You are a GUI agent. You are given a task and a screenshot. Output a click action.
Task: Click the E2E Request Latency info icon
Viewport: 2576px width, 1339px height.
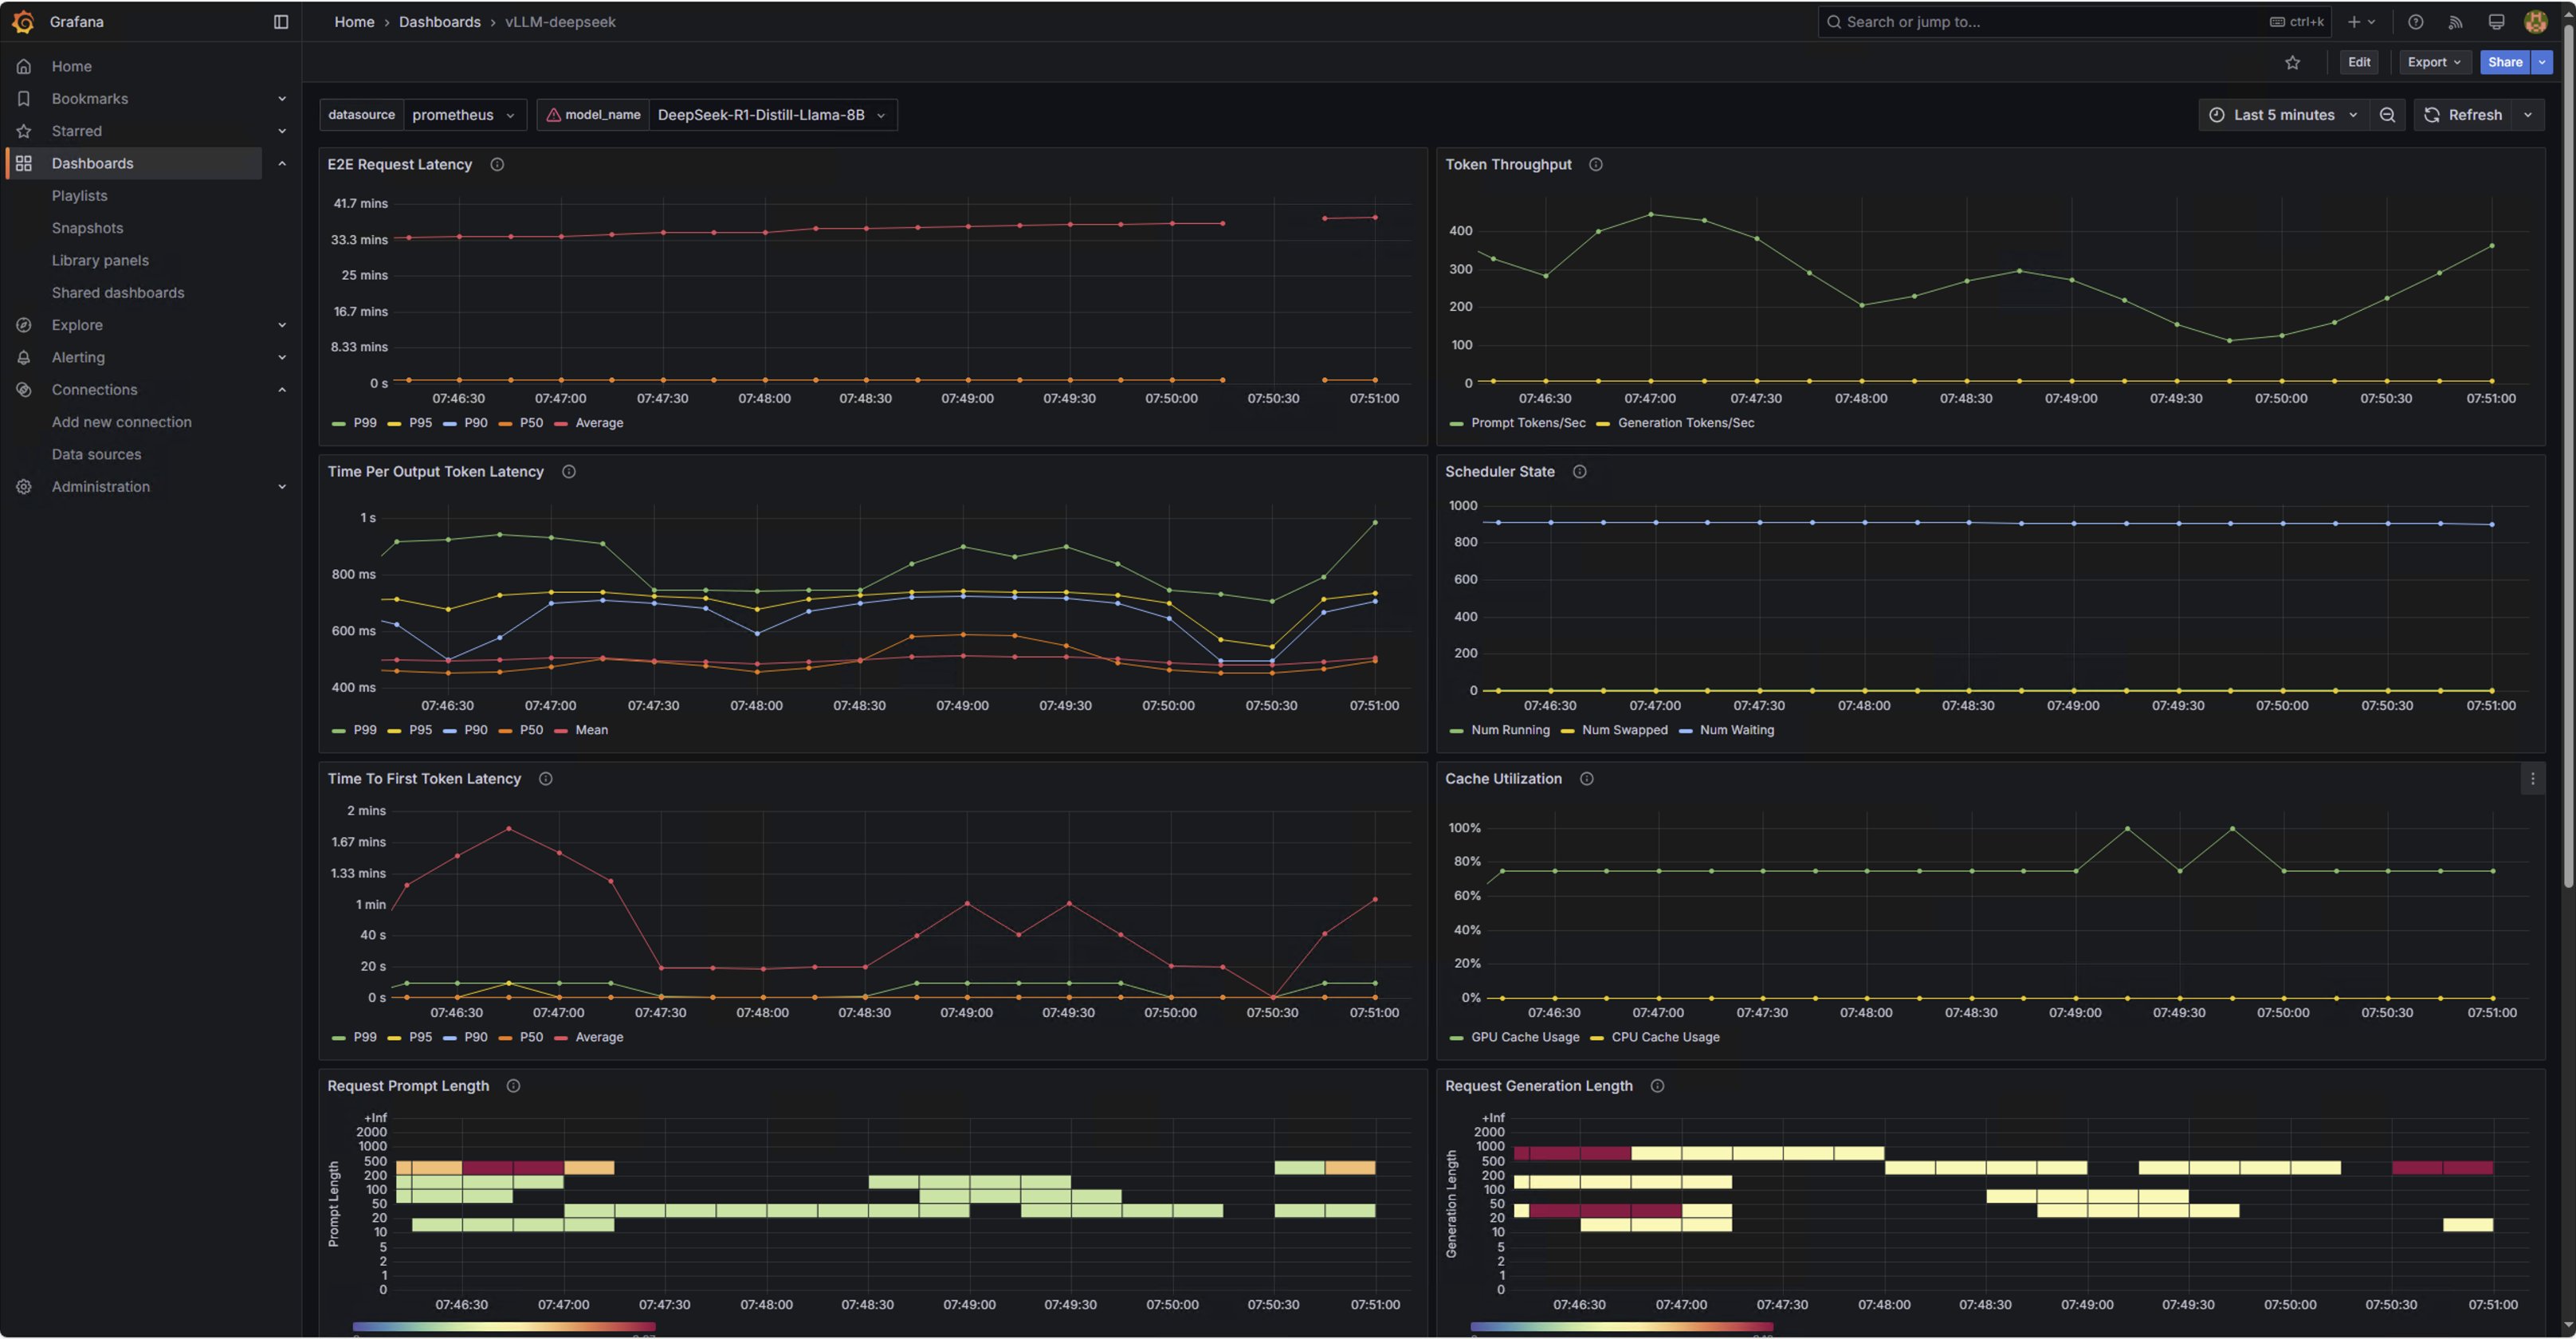497,164
